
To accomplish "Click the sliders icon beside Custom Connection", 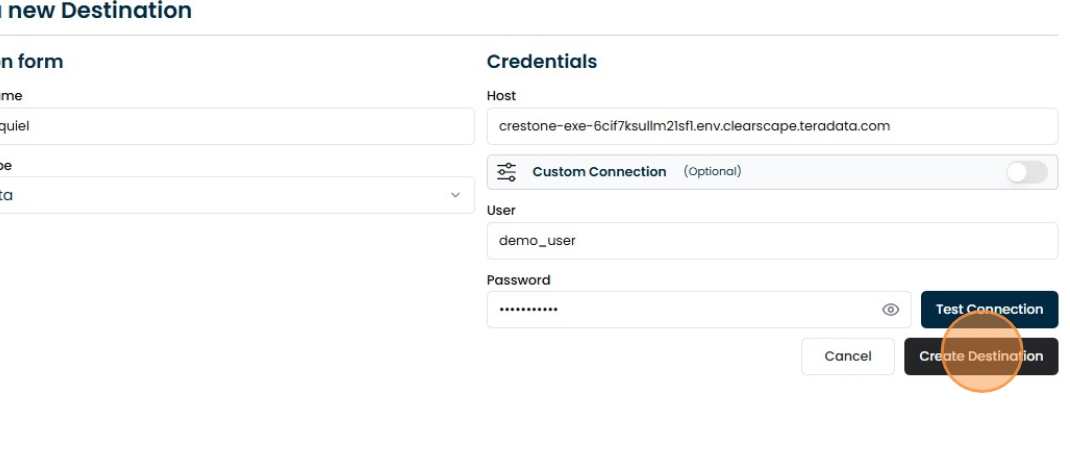I will (507, 172).
